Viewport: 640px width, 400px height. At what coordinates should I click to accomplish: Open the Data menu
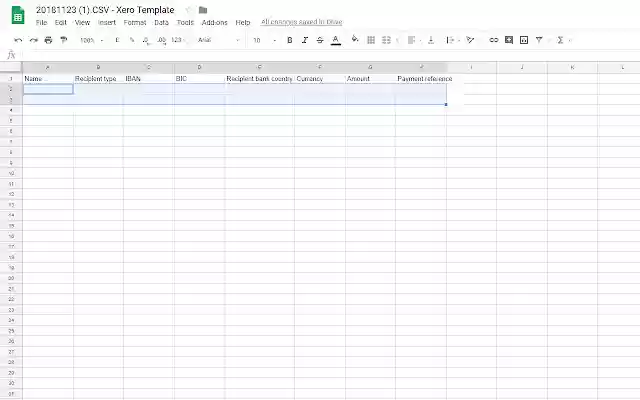tap(161, 22)
